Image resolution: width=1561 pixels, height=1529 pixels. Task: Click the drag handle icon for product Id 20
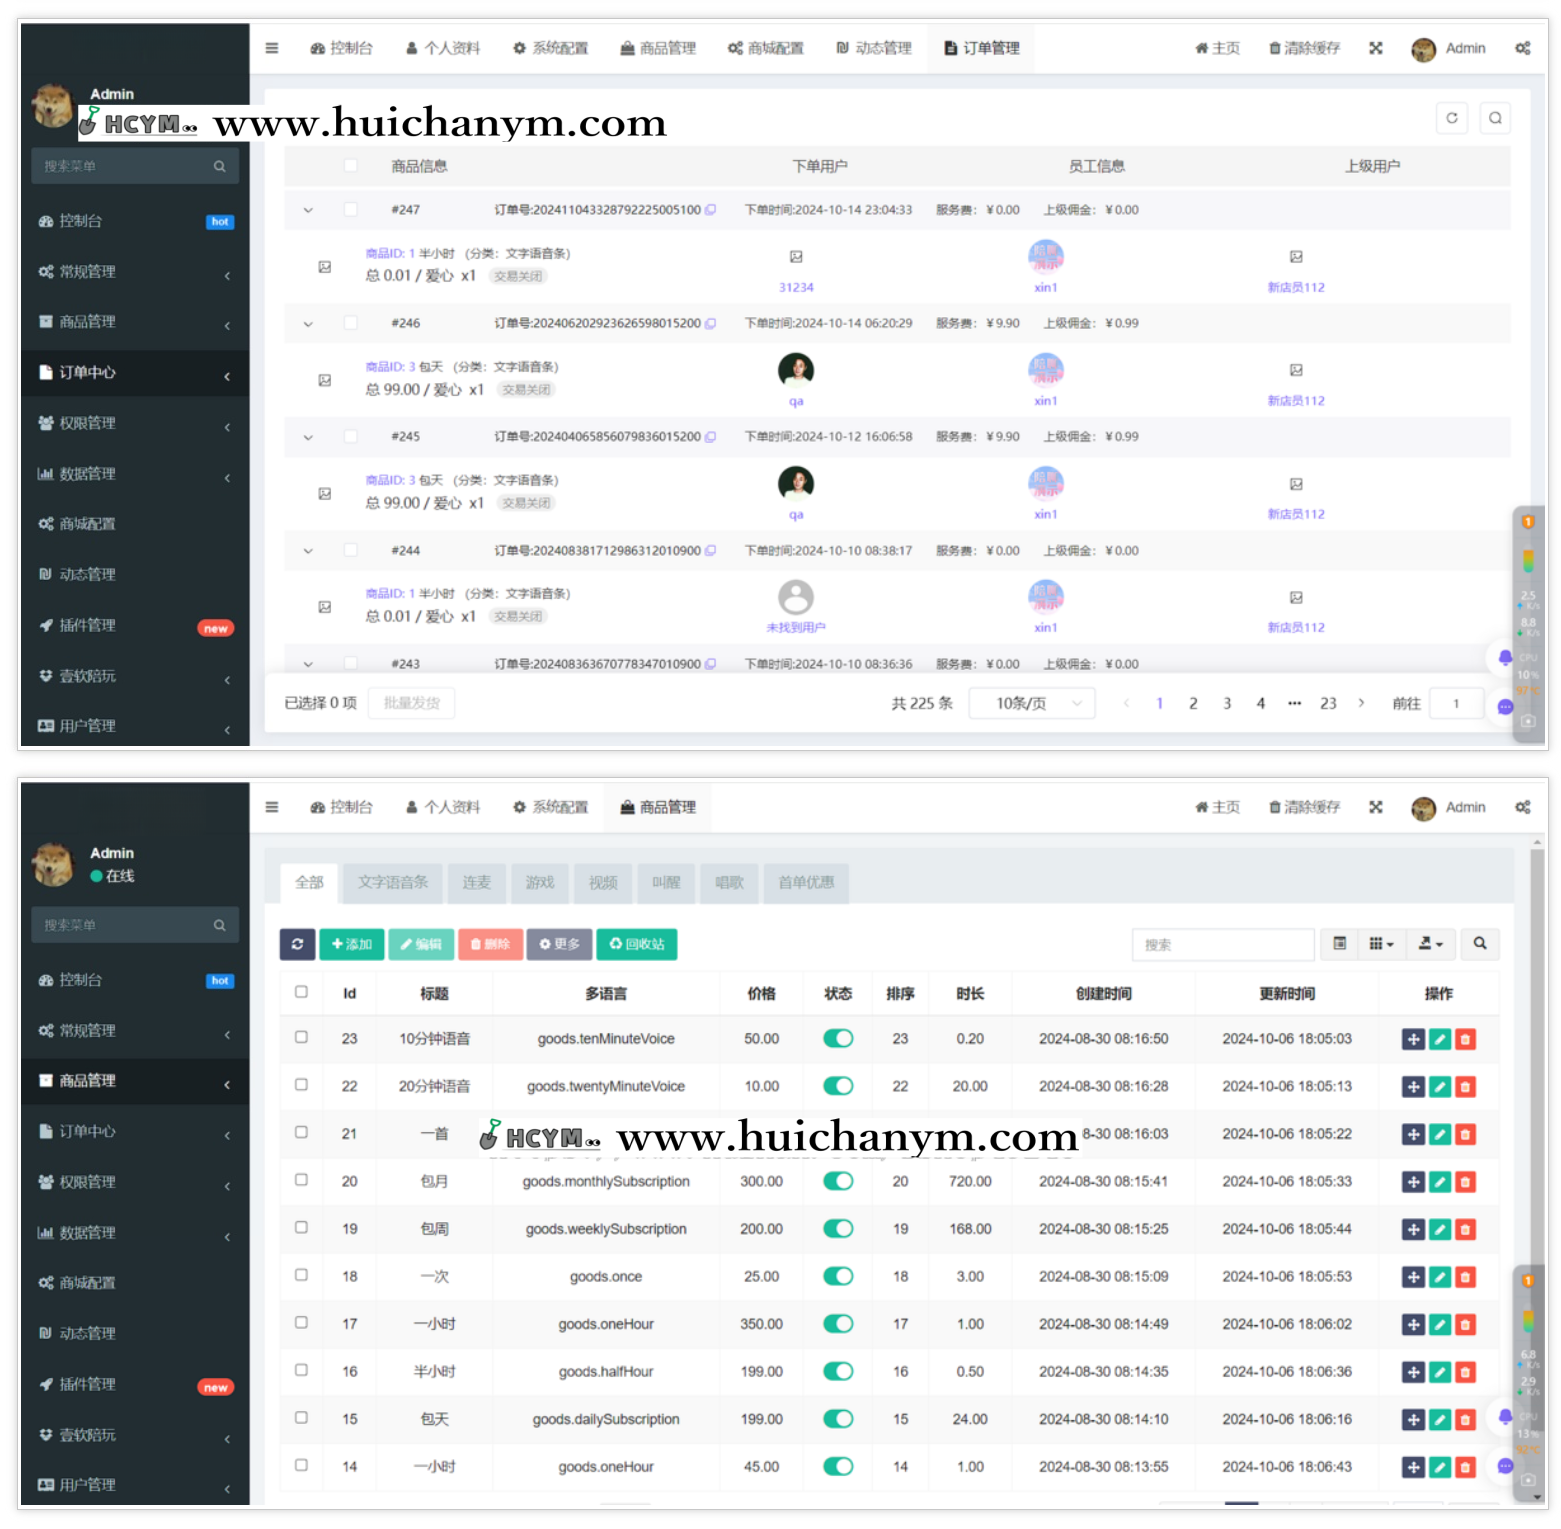(x=1413, y=1182)
